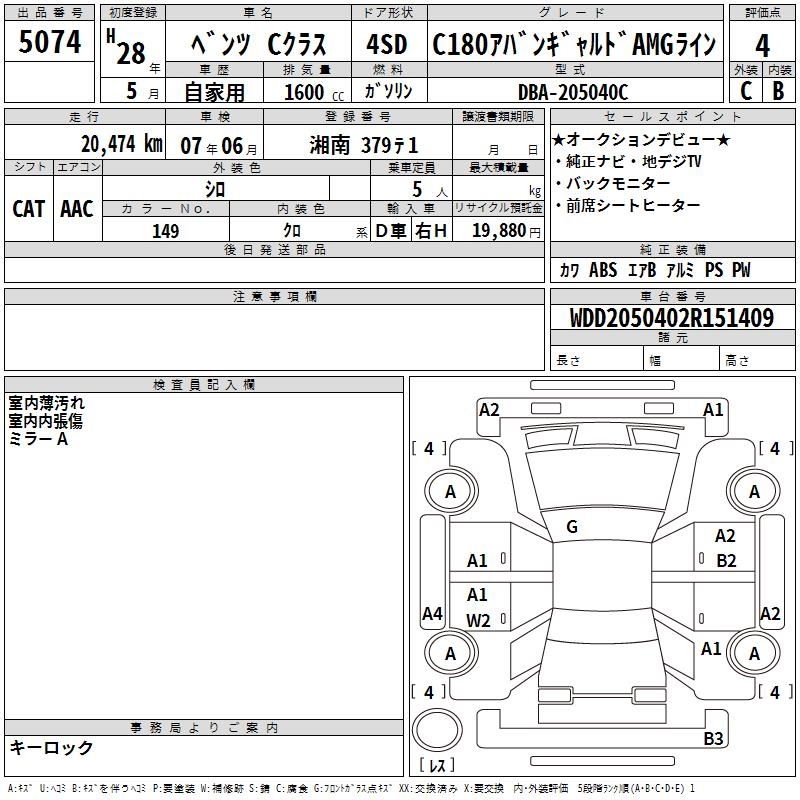800x800 pixels.
Task: Select the damage code legend at the bottom
Action: click(351, 789)
